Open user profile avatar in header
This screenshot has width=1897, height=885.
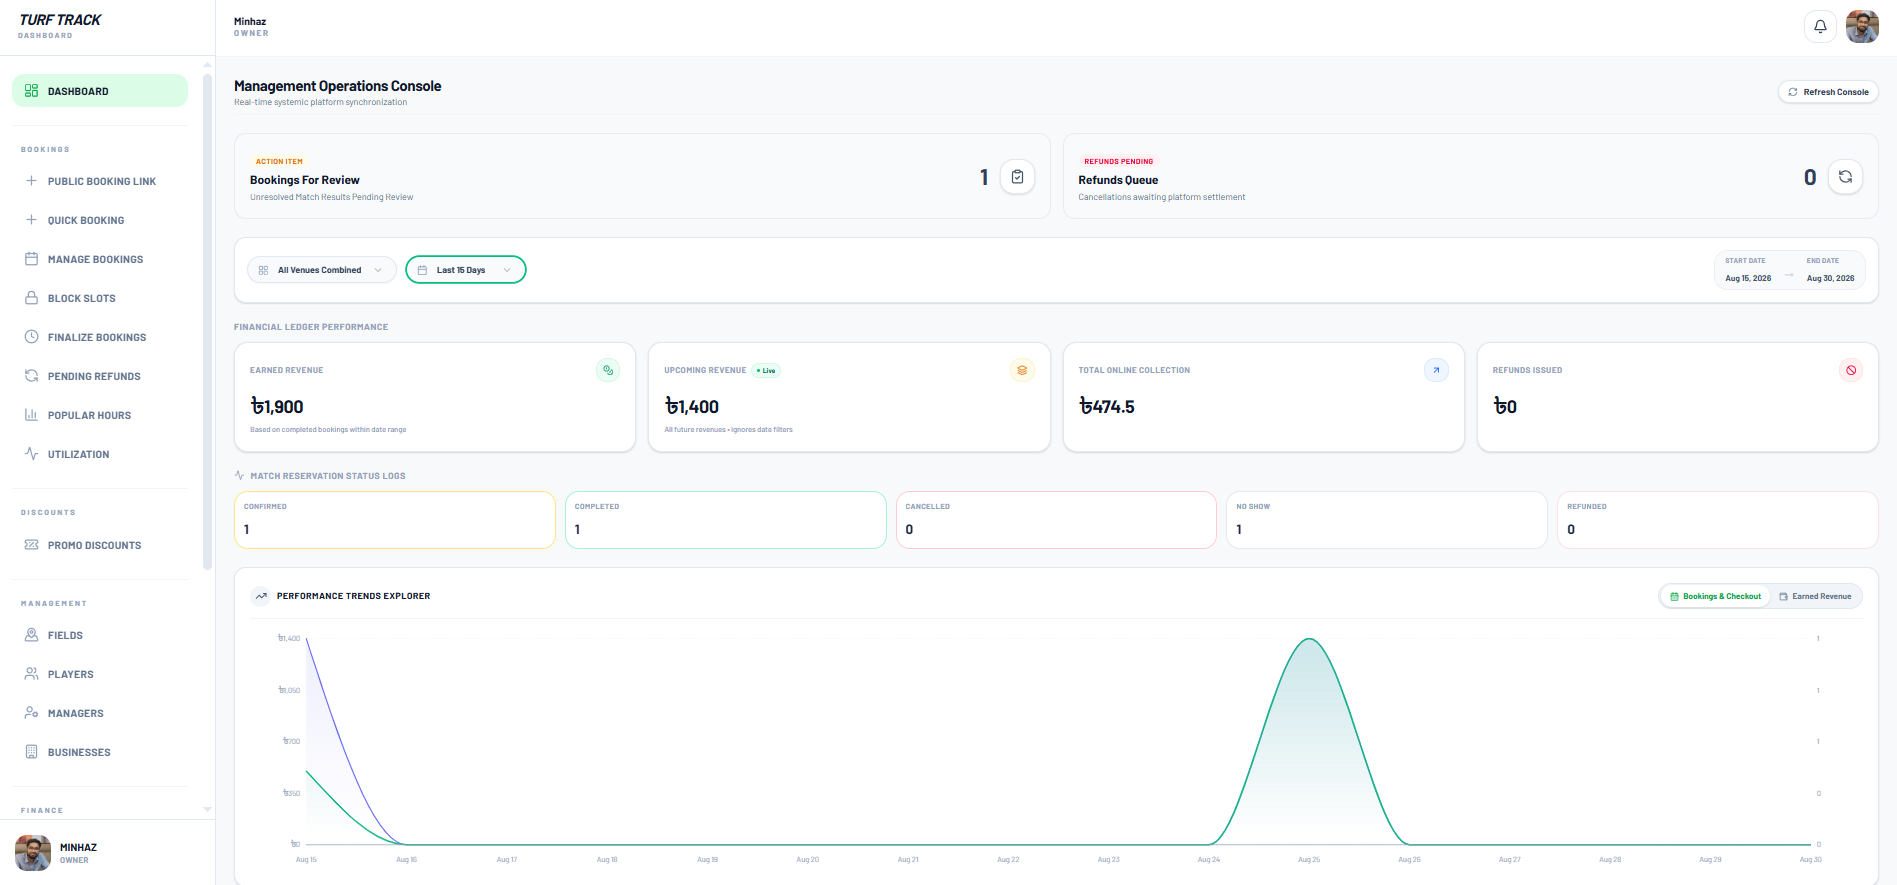point(1862,27)
